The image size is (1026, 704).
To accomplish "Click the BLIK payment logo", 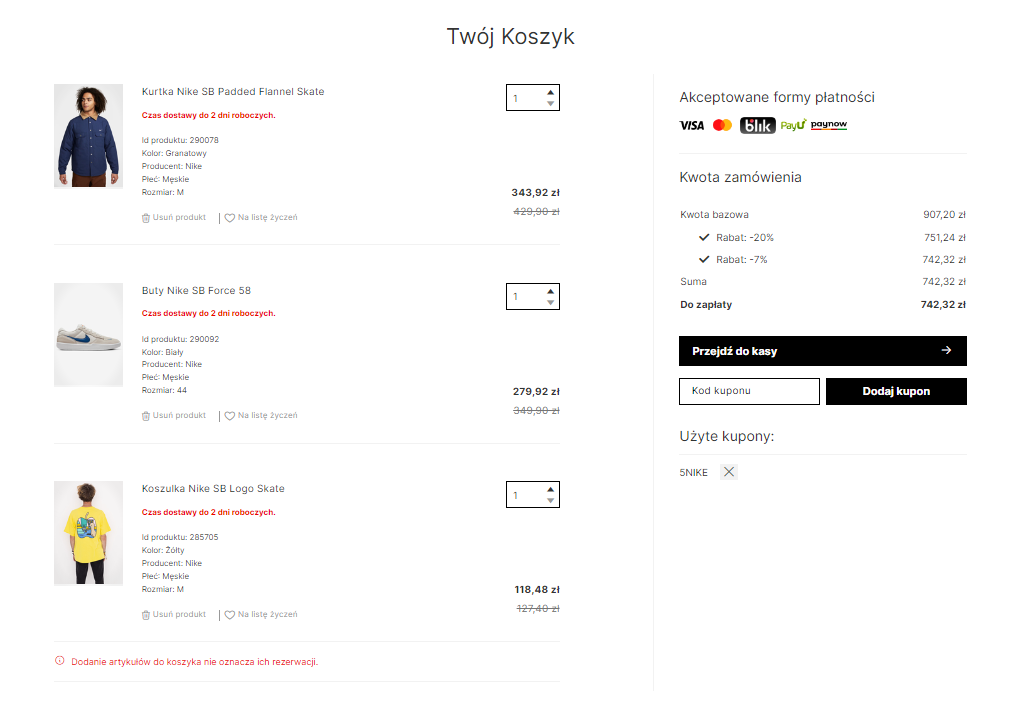I will coord(758,125).
